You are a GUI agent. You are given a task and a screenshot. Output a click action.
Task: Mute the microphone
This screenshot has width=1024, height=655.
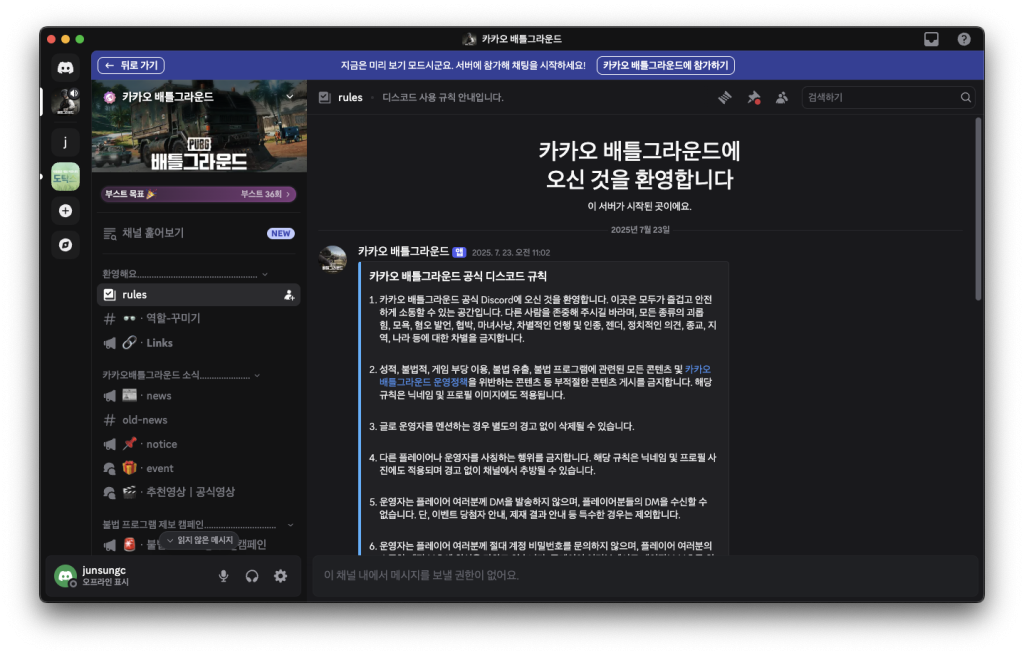pyautogui.click(x=224, y=576)
